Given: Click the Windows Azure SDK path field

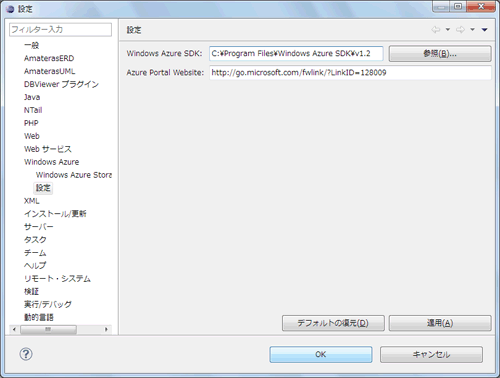Looking at the screenshot, I should (296, 54).
